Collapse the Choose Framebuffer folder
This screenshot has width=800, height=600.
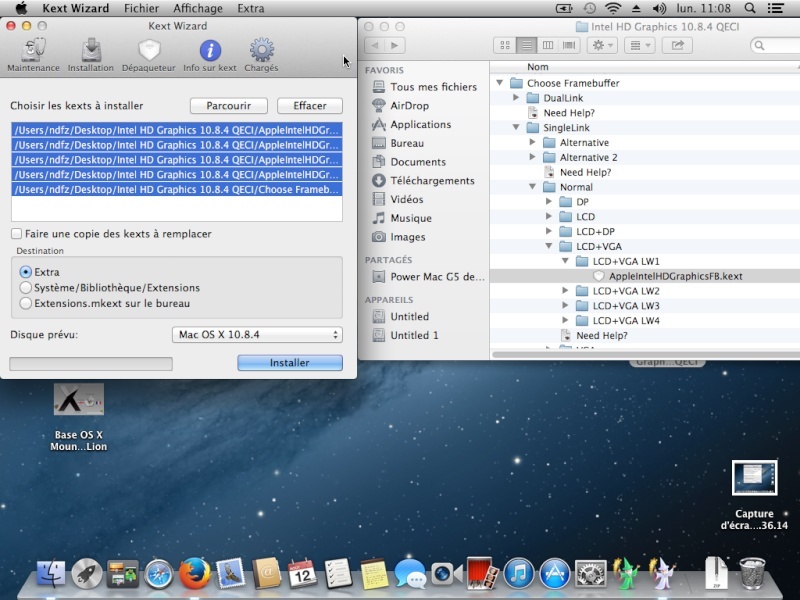(499, 83)
